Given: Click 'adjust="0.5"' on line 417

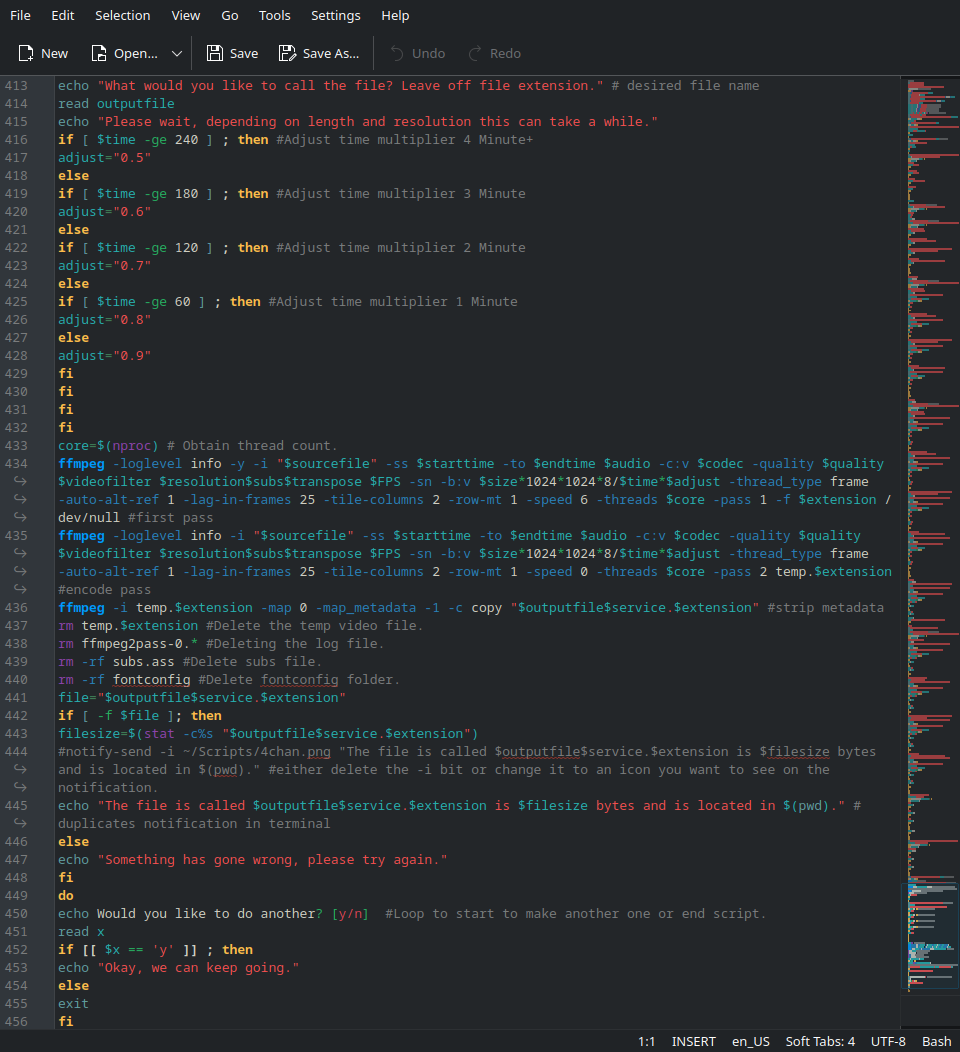Looking at the screenshot, I should (x=104, y=158).
